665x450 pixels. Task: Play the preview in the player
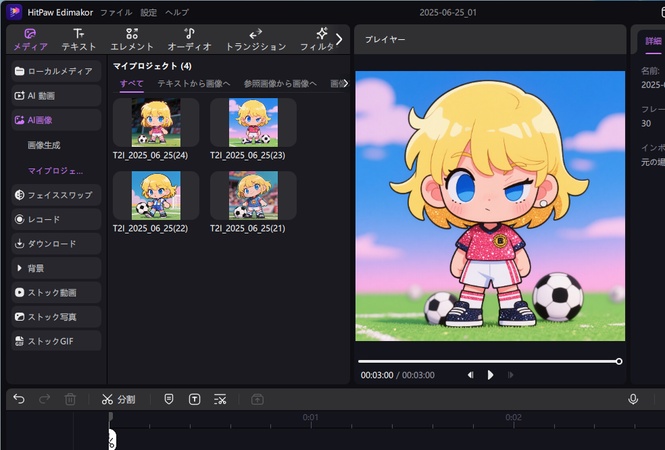tap(490, 375)
